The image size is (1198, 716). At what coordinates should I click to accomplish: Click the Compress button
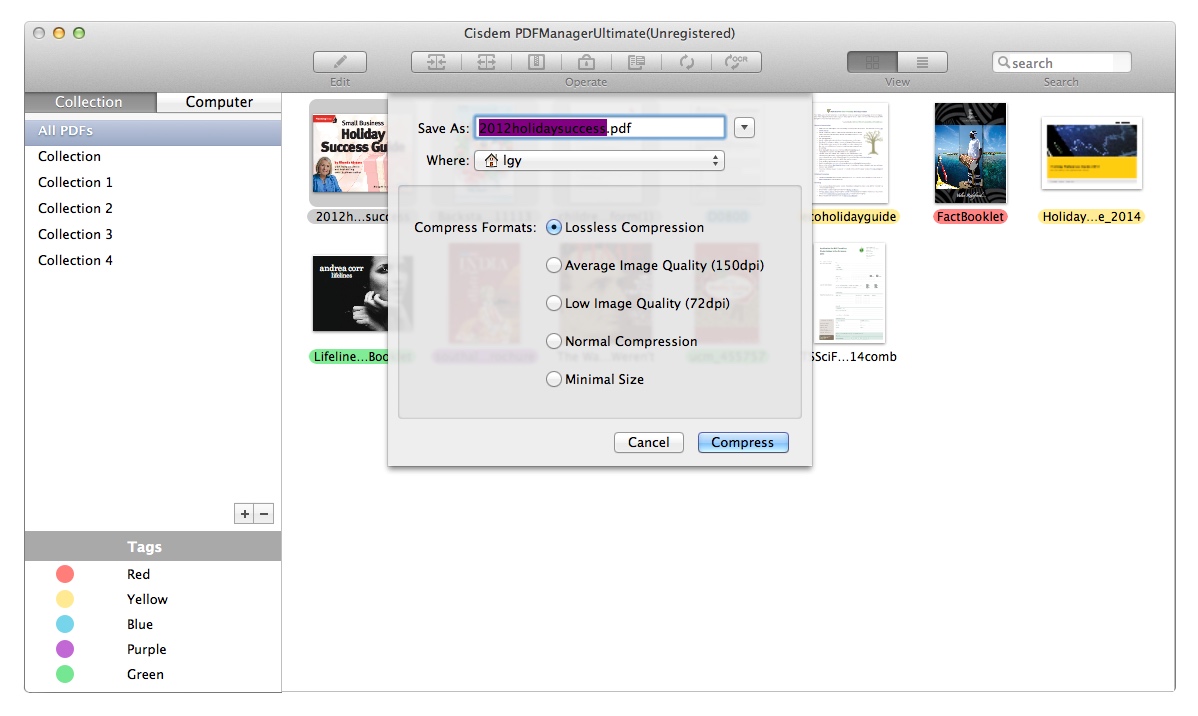point(743,442)
